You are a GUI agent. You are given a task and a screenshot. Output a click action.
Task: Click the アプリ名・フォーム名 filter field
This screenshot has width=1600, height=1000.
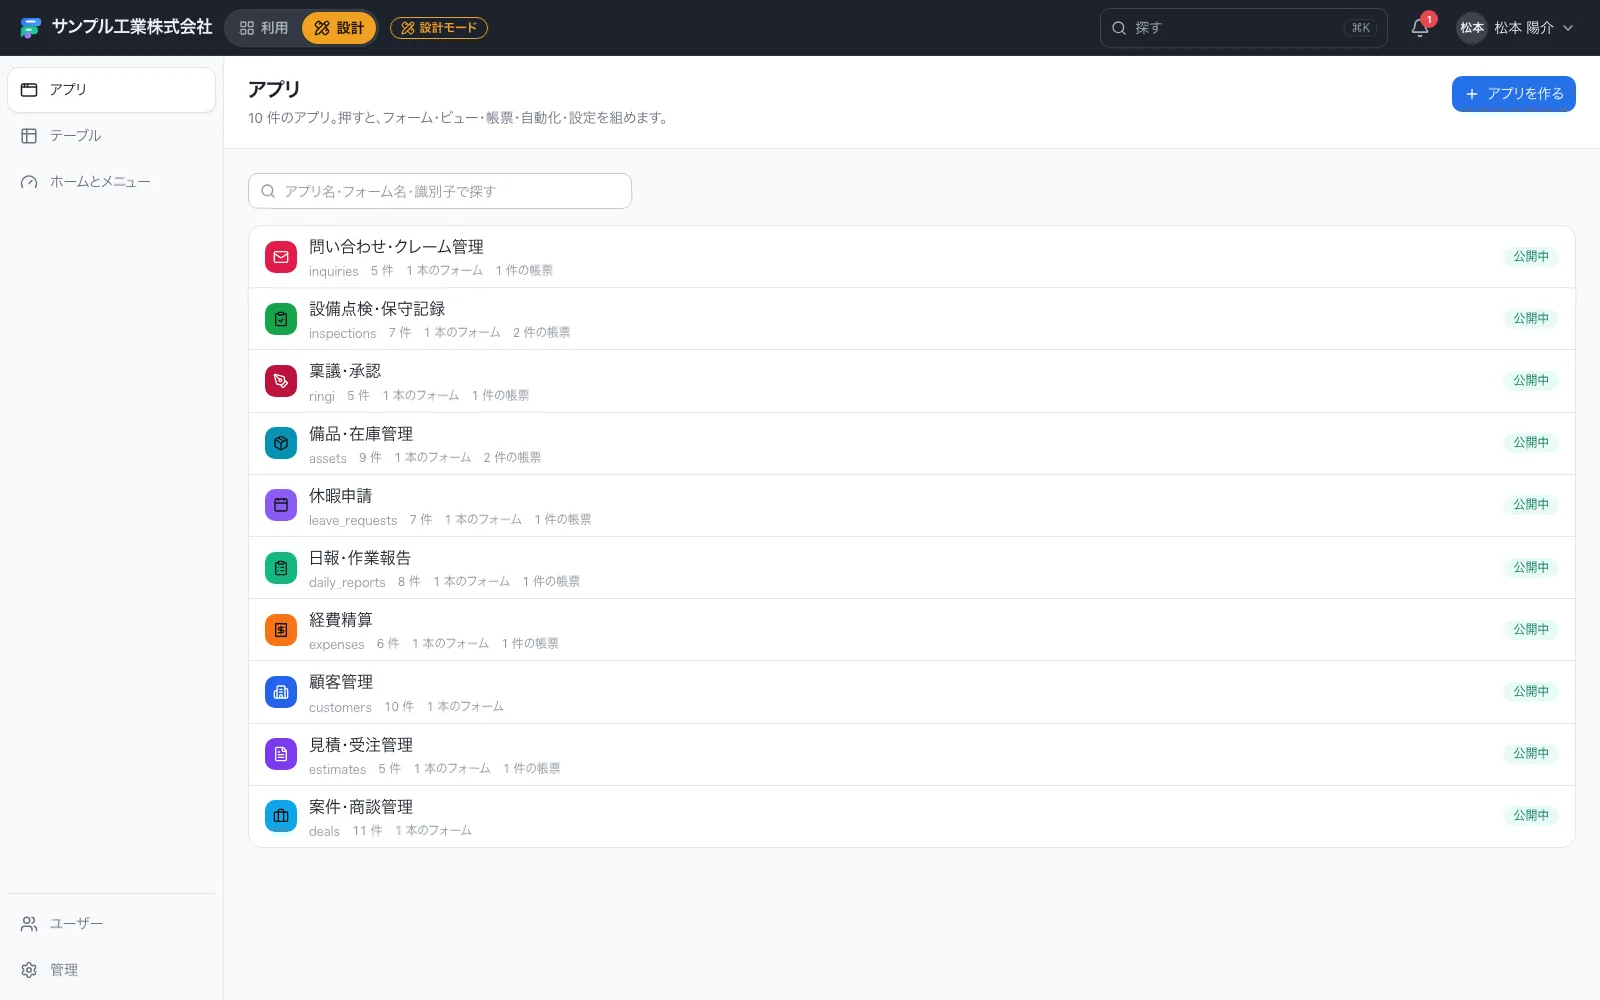pos(440,191)
